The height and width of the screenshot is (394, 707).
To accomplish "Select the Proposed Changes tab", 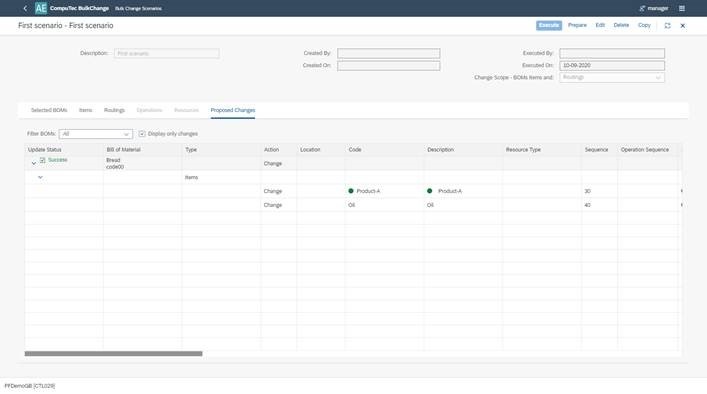I will point(233,110).
